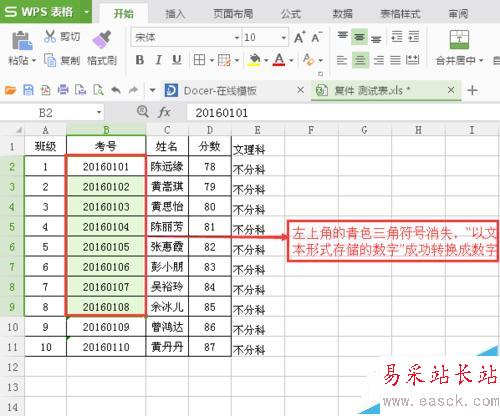Toggle align right
The width and height of the screenshot is (500, 416).
(378, 60)
